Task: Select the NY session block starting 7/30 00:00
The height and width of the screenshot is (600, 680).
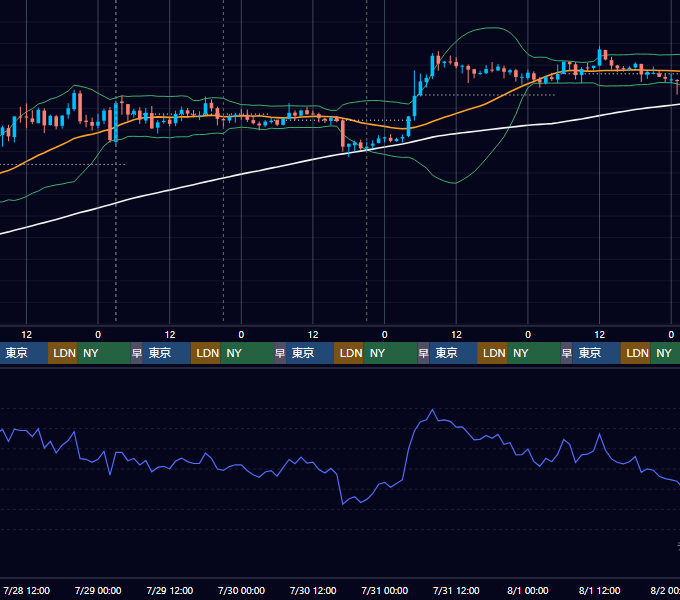Action: click(x=247, y=353)
